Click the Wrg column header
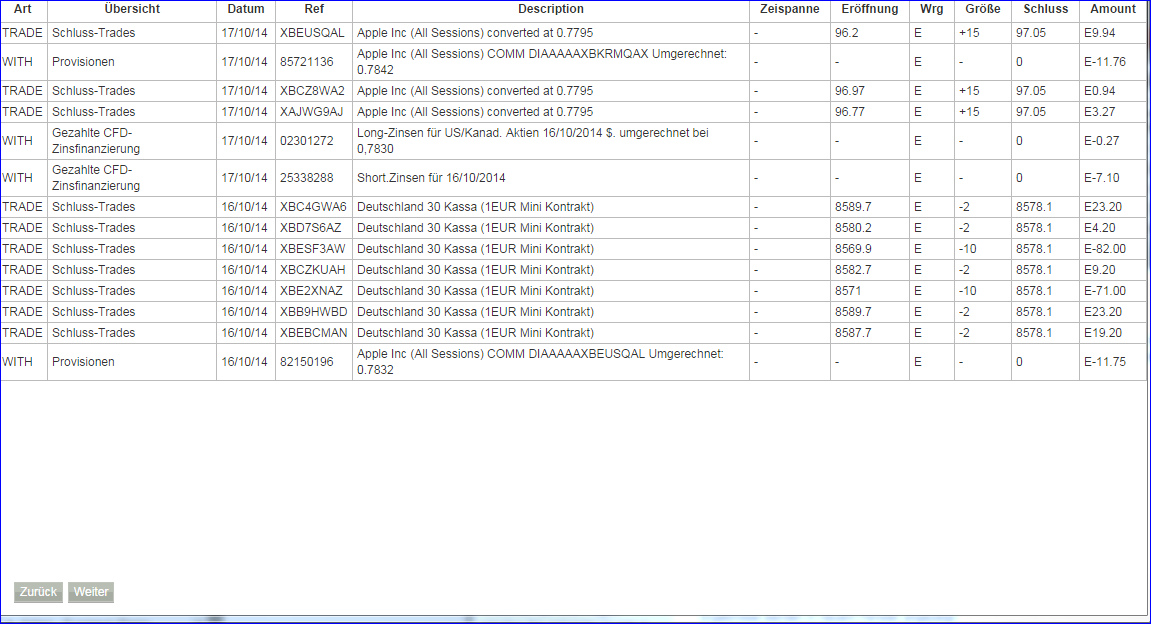 click(930, 9)
